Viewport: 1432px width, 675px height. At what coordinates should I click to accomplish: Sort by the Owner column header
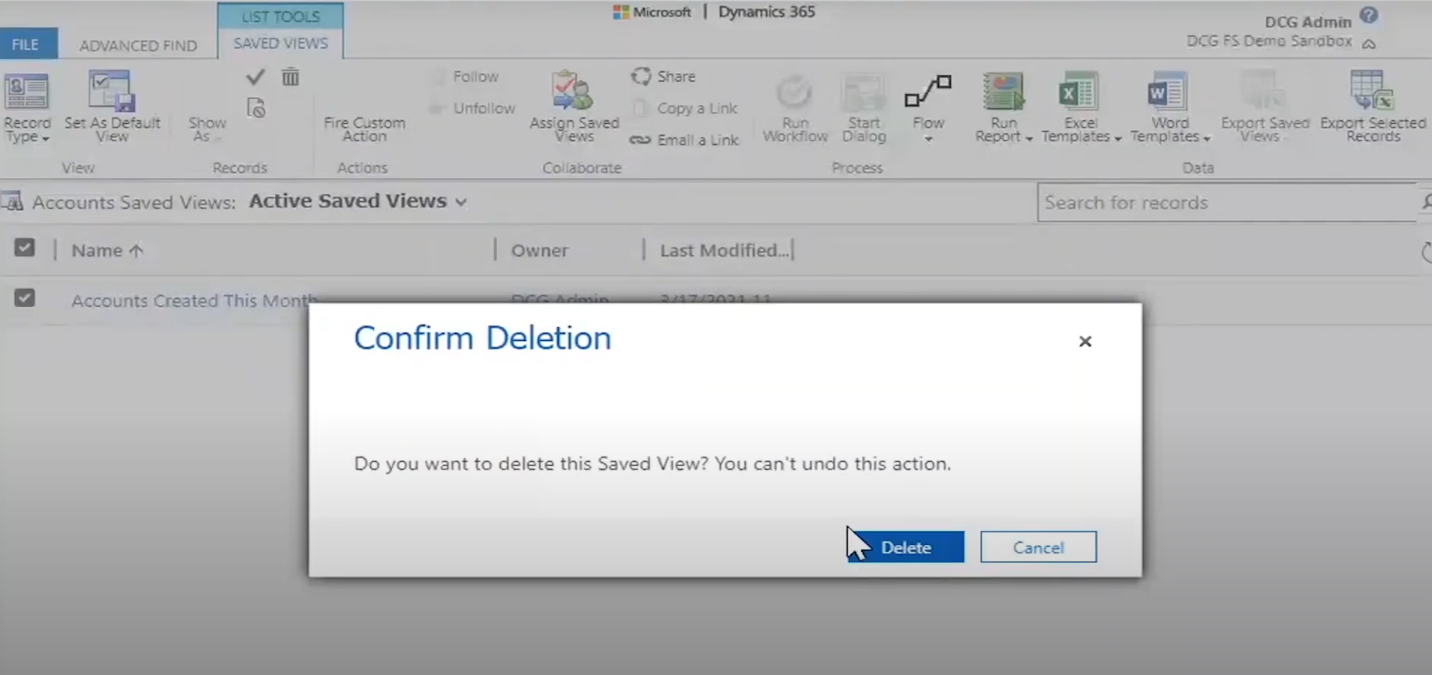[x=539, y=251]
